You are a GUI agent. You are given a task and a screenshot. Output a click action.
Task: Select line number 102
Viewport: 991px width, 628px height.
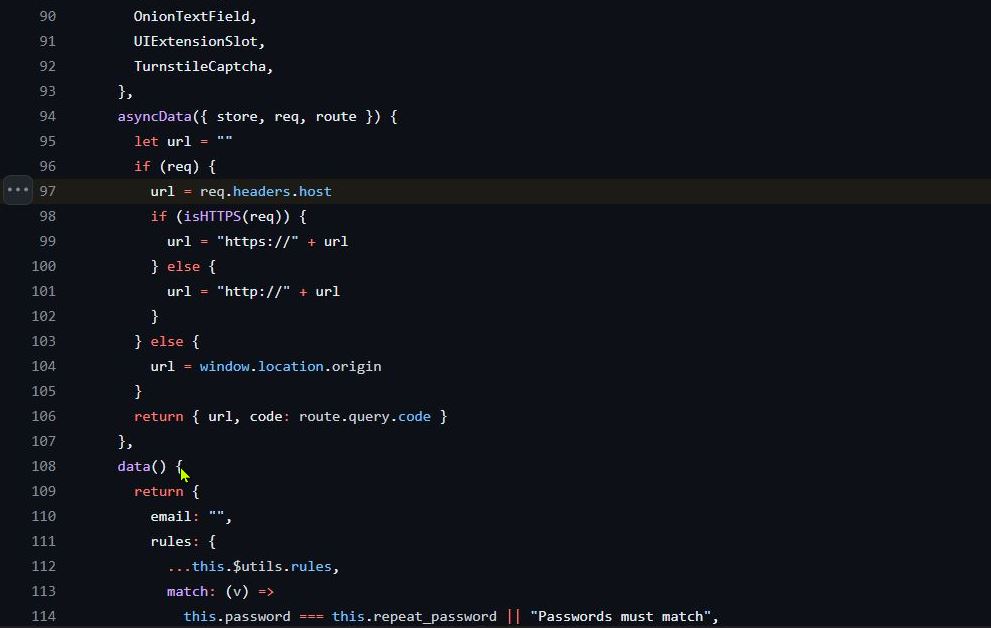click(44, 316)
